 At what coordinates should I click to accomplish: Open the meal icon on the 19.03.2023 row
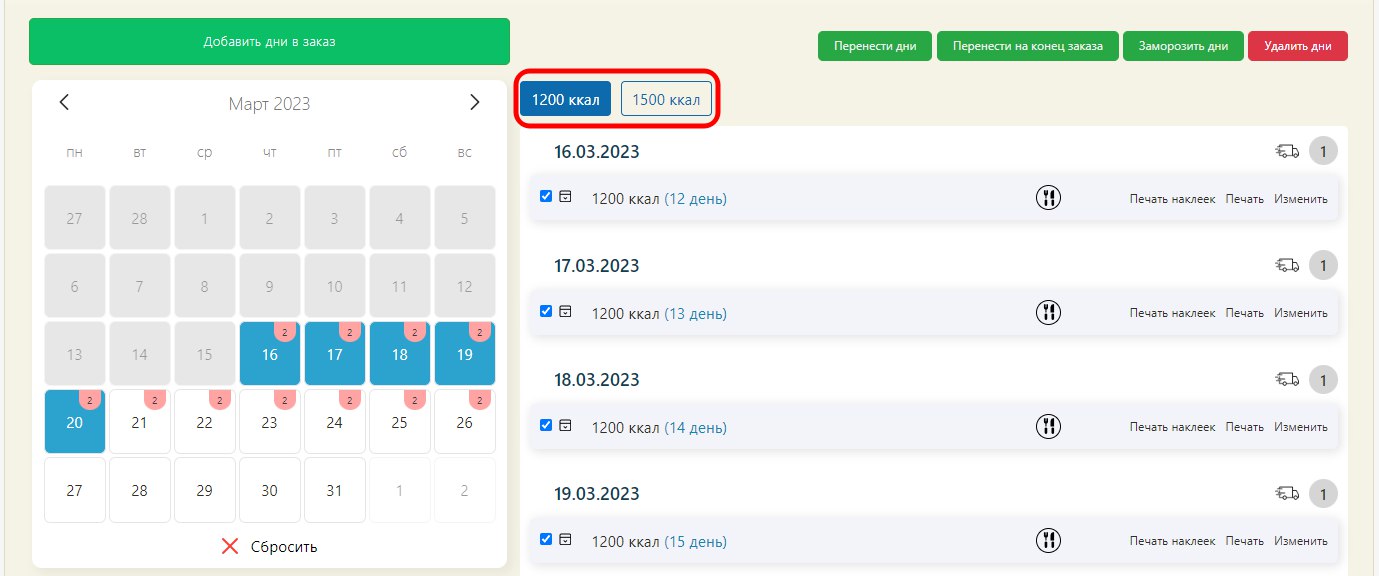1048,540
